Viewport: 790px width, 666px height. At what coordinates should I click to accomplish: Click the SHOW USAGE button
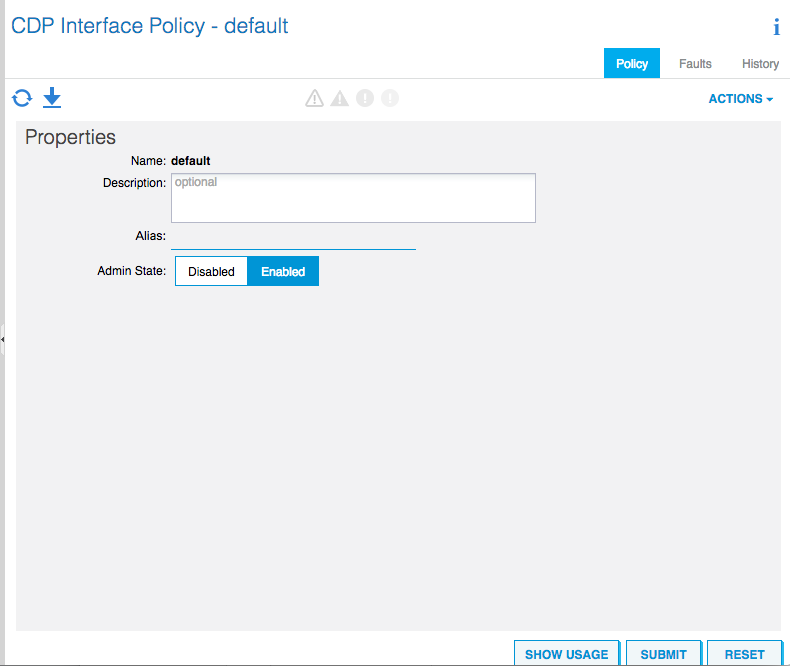(567, 653)
